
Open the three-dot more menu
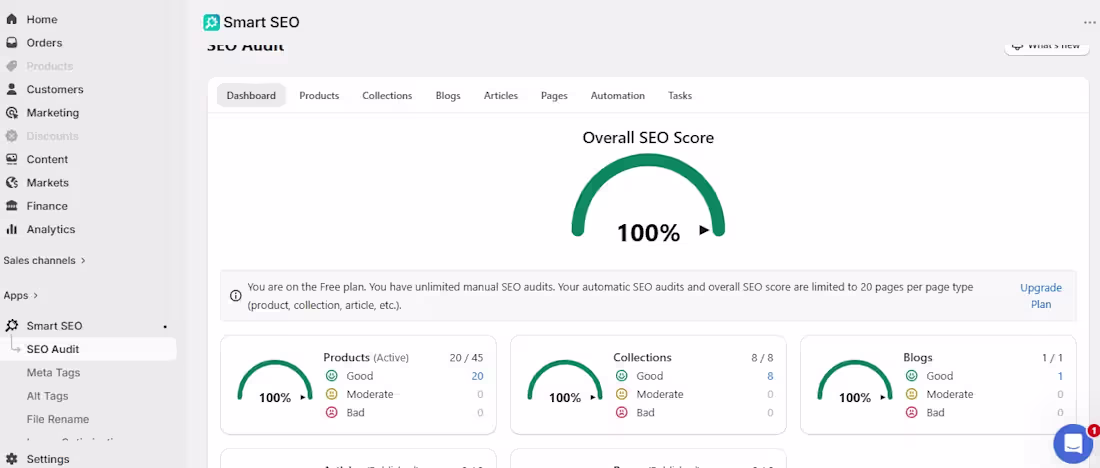1089,22
